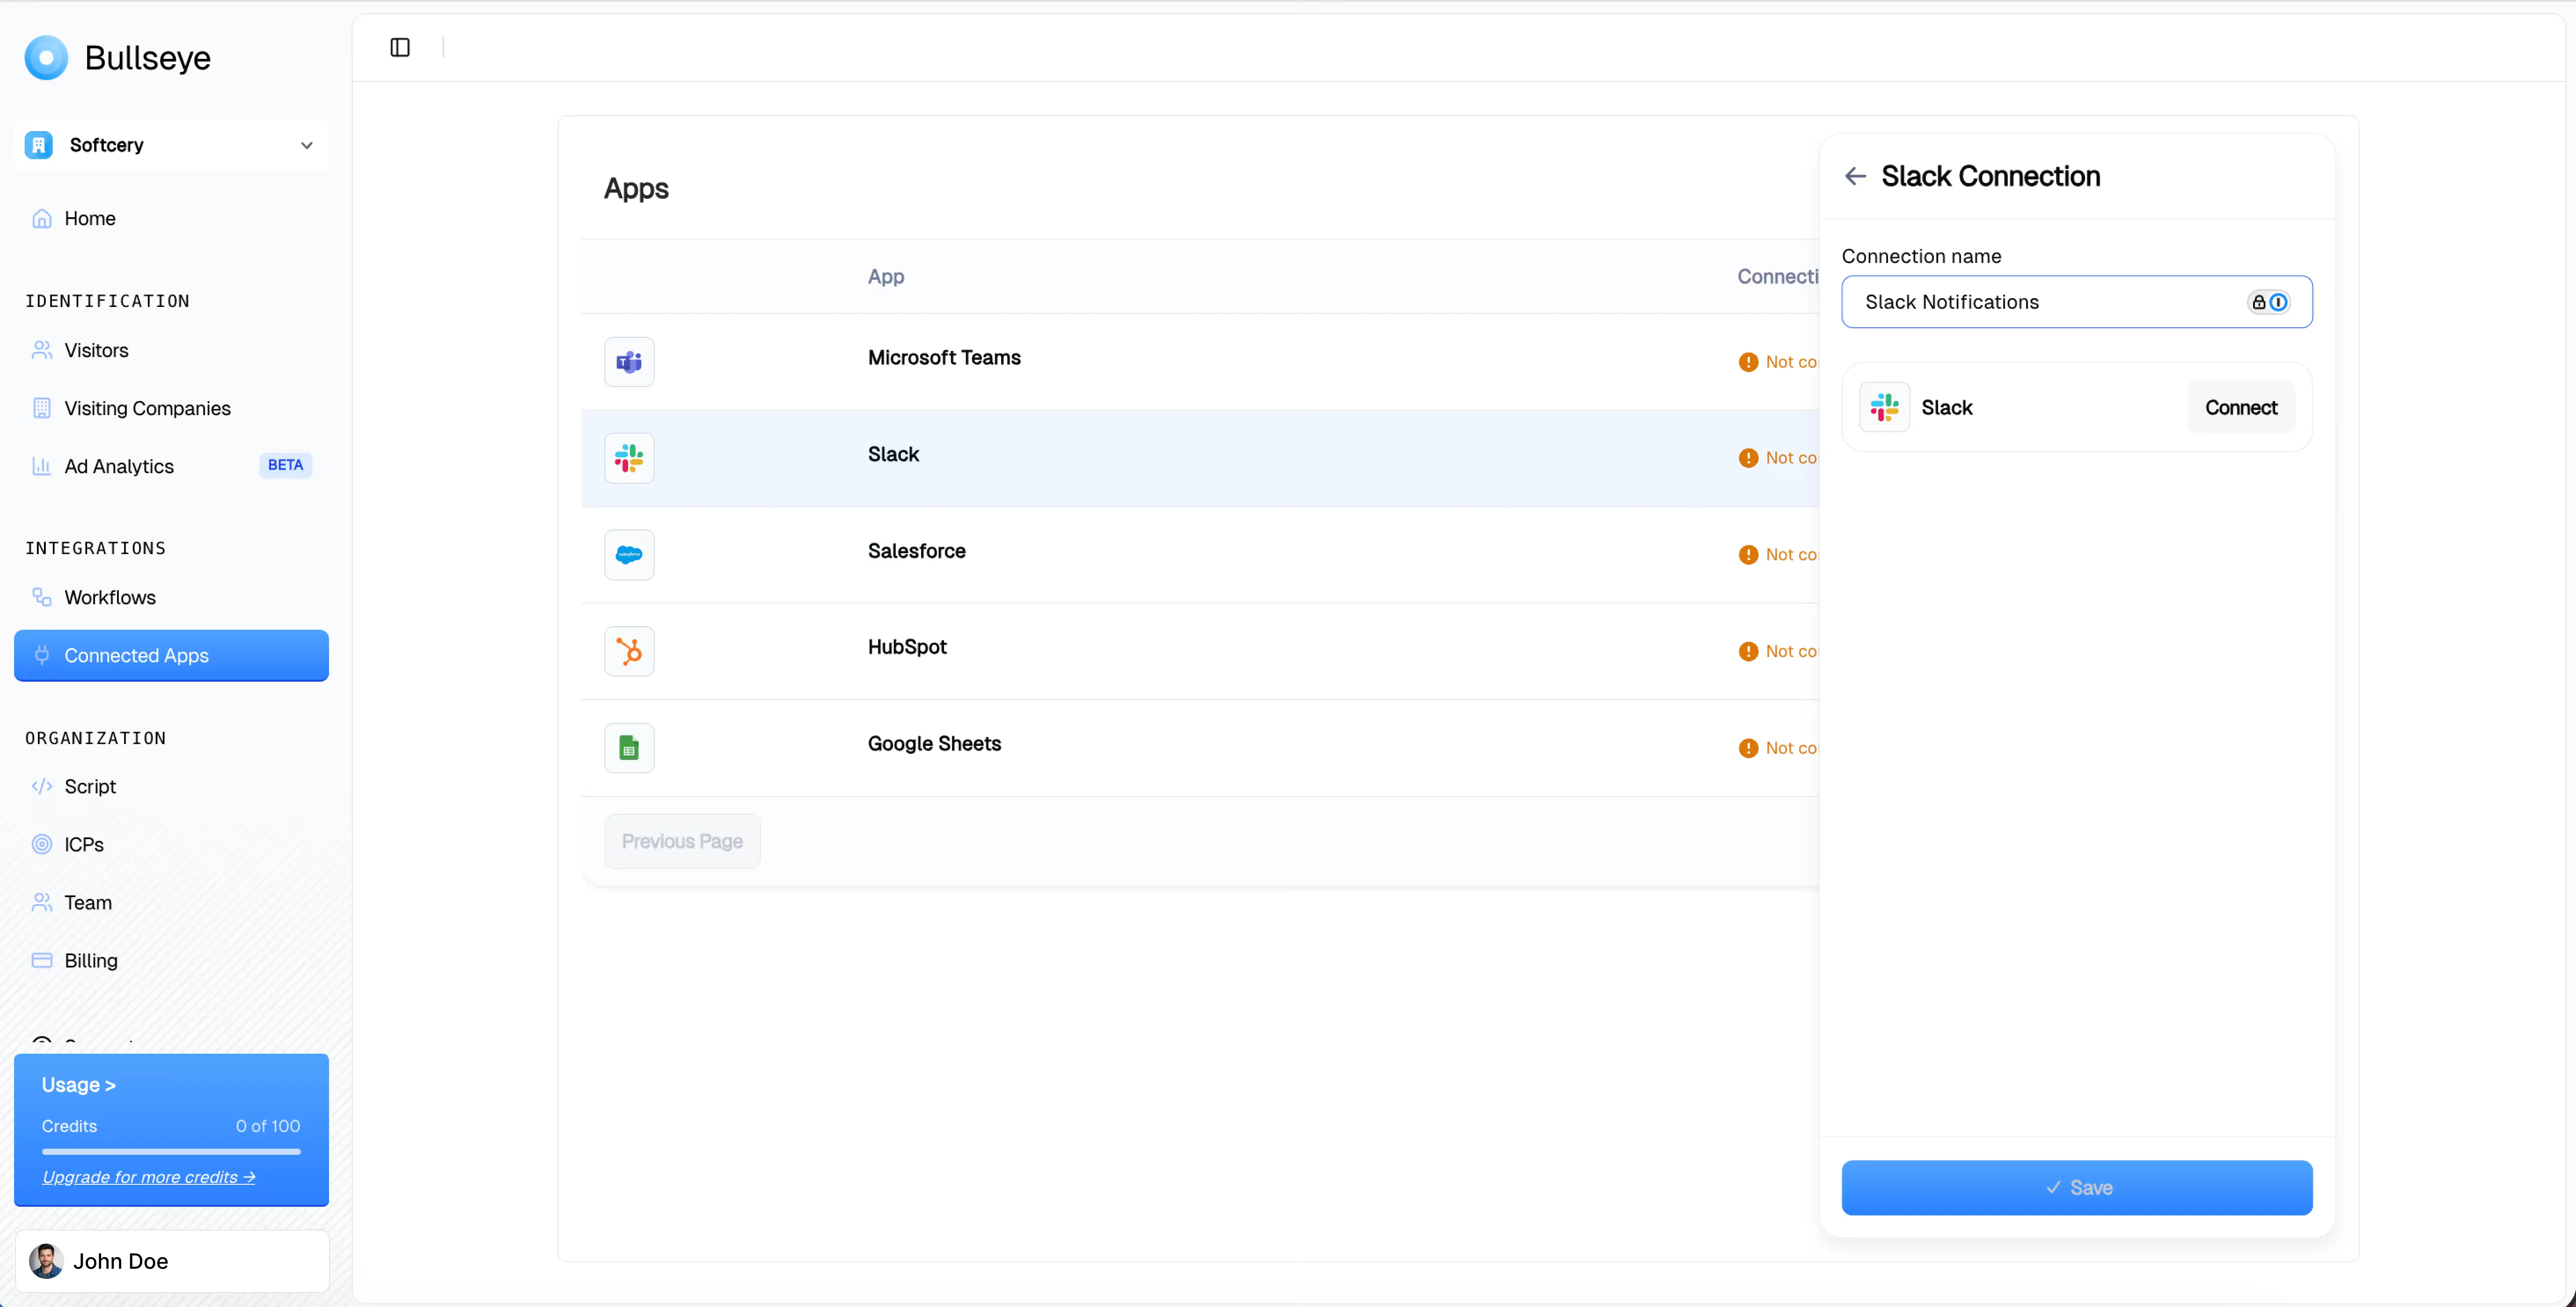Open Visiting Companies from the sidebar
This screenshot has width=2576, height=1307.
[x=147, y=408]
